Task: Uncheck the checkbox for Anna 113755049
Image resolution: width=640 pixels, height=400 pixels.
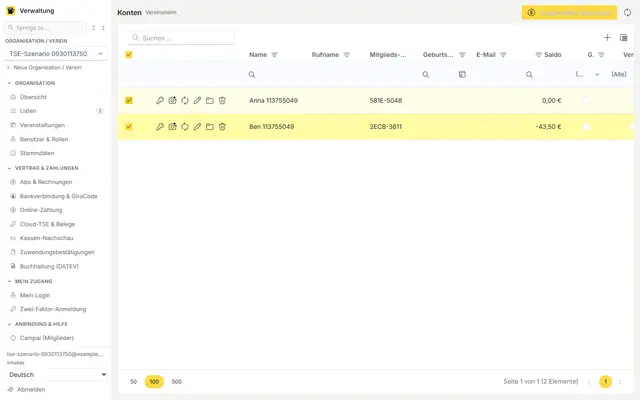Action: (129, 100)
